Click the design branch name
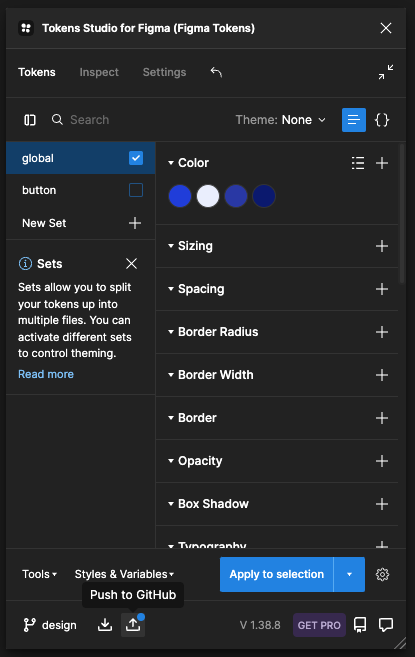Image resolution: width=415 pixels, height=657 pixels. coord(59,625)
